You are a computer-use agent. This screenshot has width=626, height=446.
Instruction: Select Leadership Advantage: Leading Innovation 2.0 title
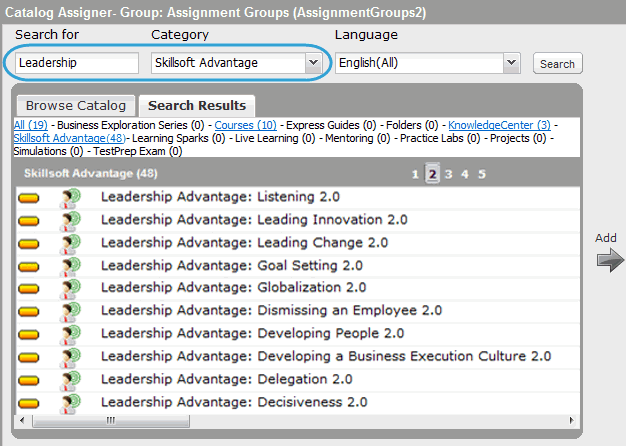tap(254, 220)
